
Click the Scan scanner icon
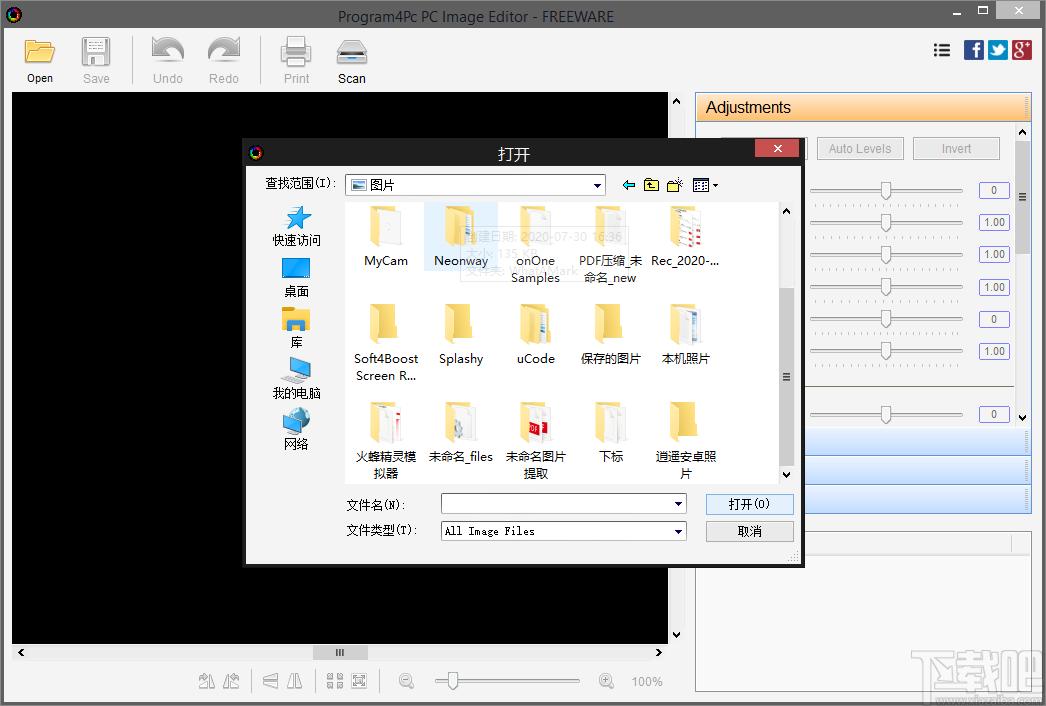[x=352, y=52]
